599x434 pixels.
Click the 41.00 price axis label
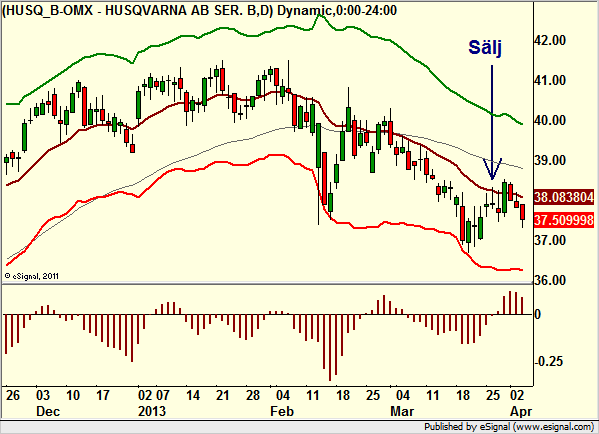coord(550,80)
